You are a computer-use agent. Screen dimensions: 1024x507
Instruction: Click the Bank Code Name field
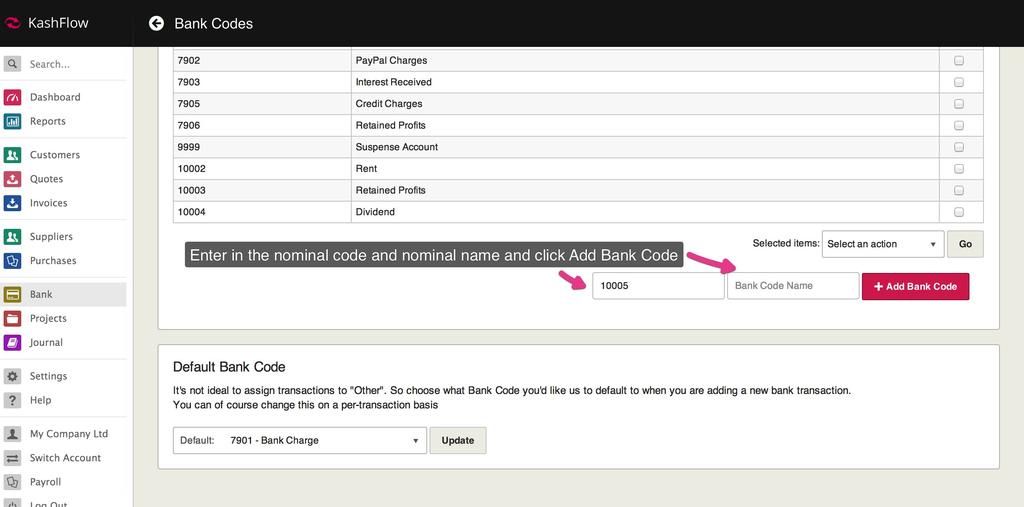click(x=792, y=286)
